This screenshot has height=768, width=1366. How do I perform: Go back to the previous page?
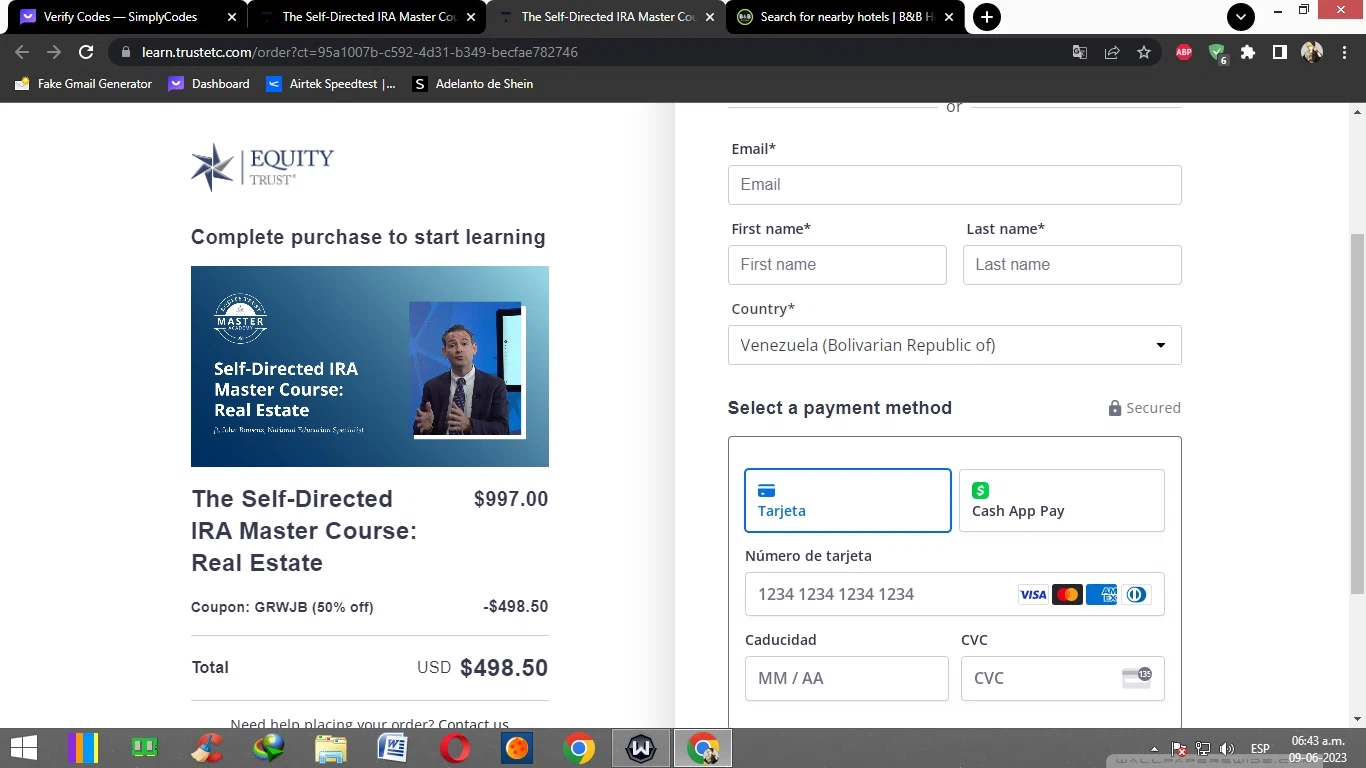[22, 52]
